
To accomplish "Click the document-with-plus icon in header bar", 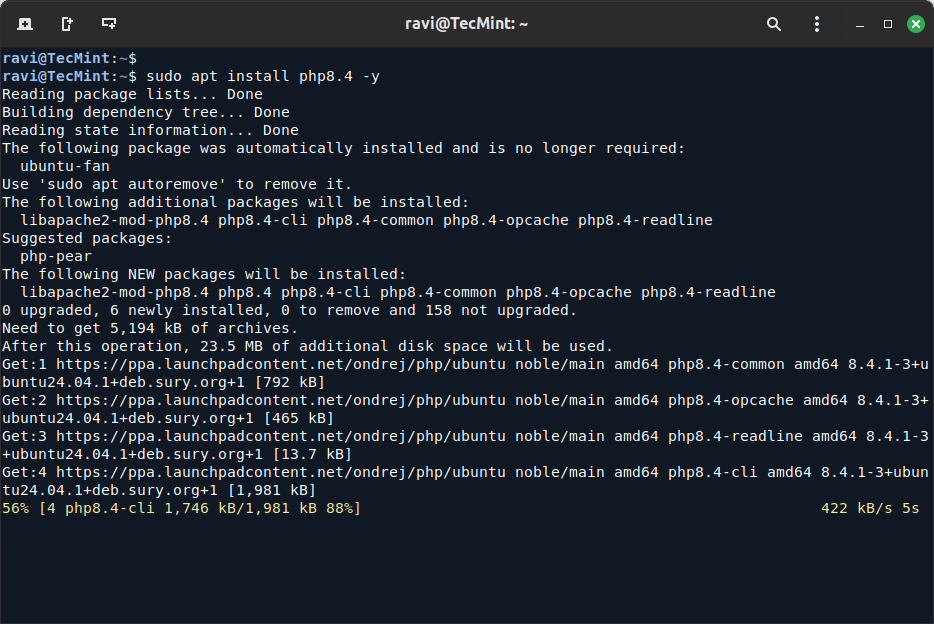I will [67, 23].
